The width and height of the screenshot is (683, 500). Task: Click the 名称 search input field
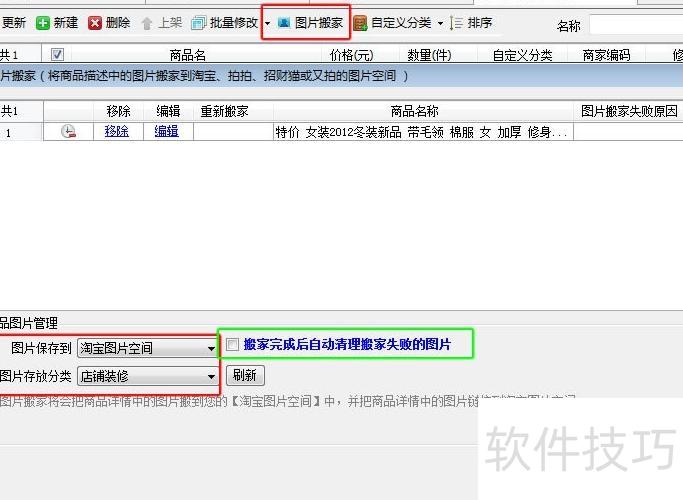tap(635, 24)
